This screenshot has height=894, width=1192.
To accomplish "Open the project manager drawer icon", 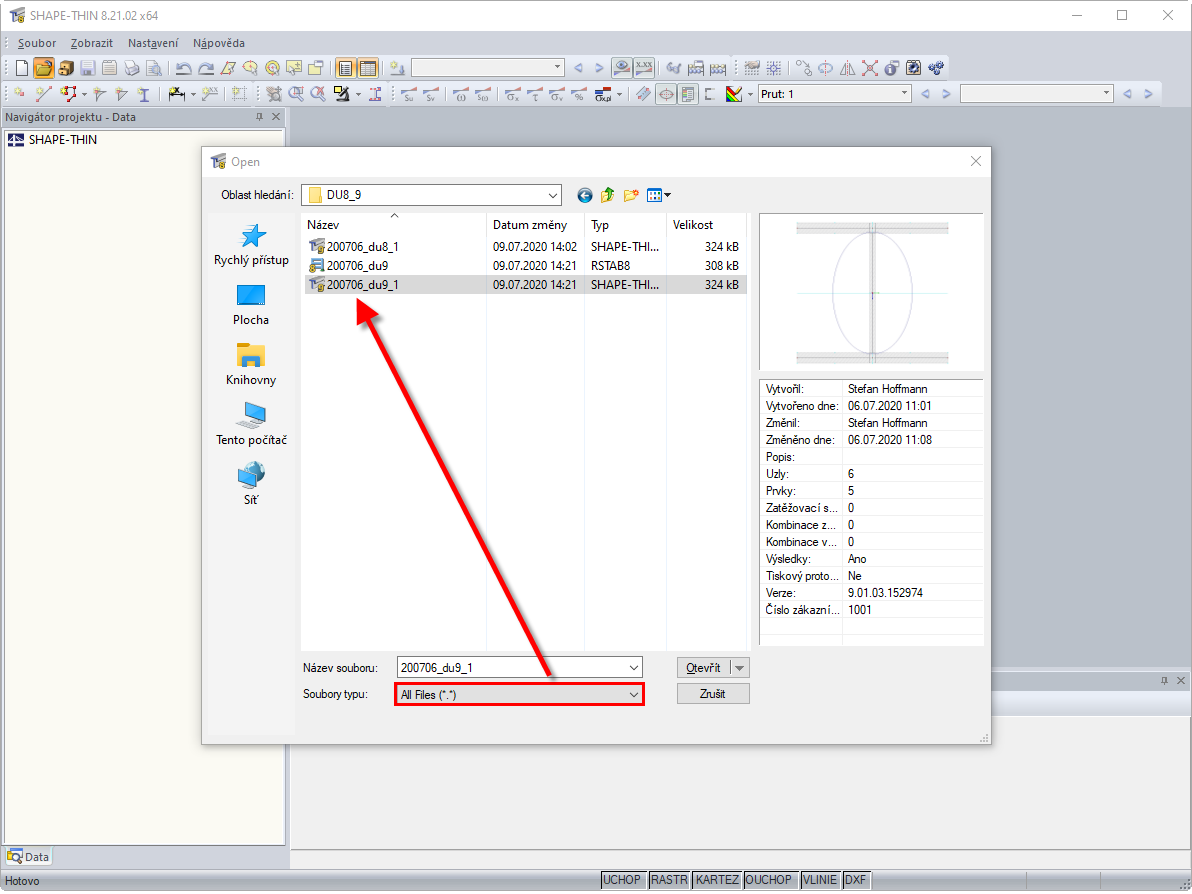I will coord(65,68).
